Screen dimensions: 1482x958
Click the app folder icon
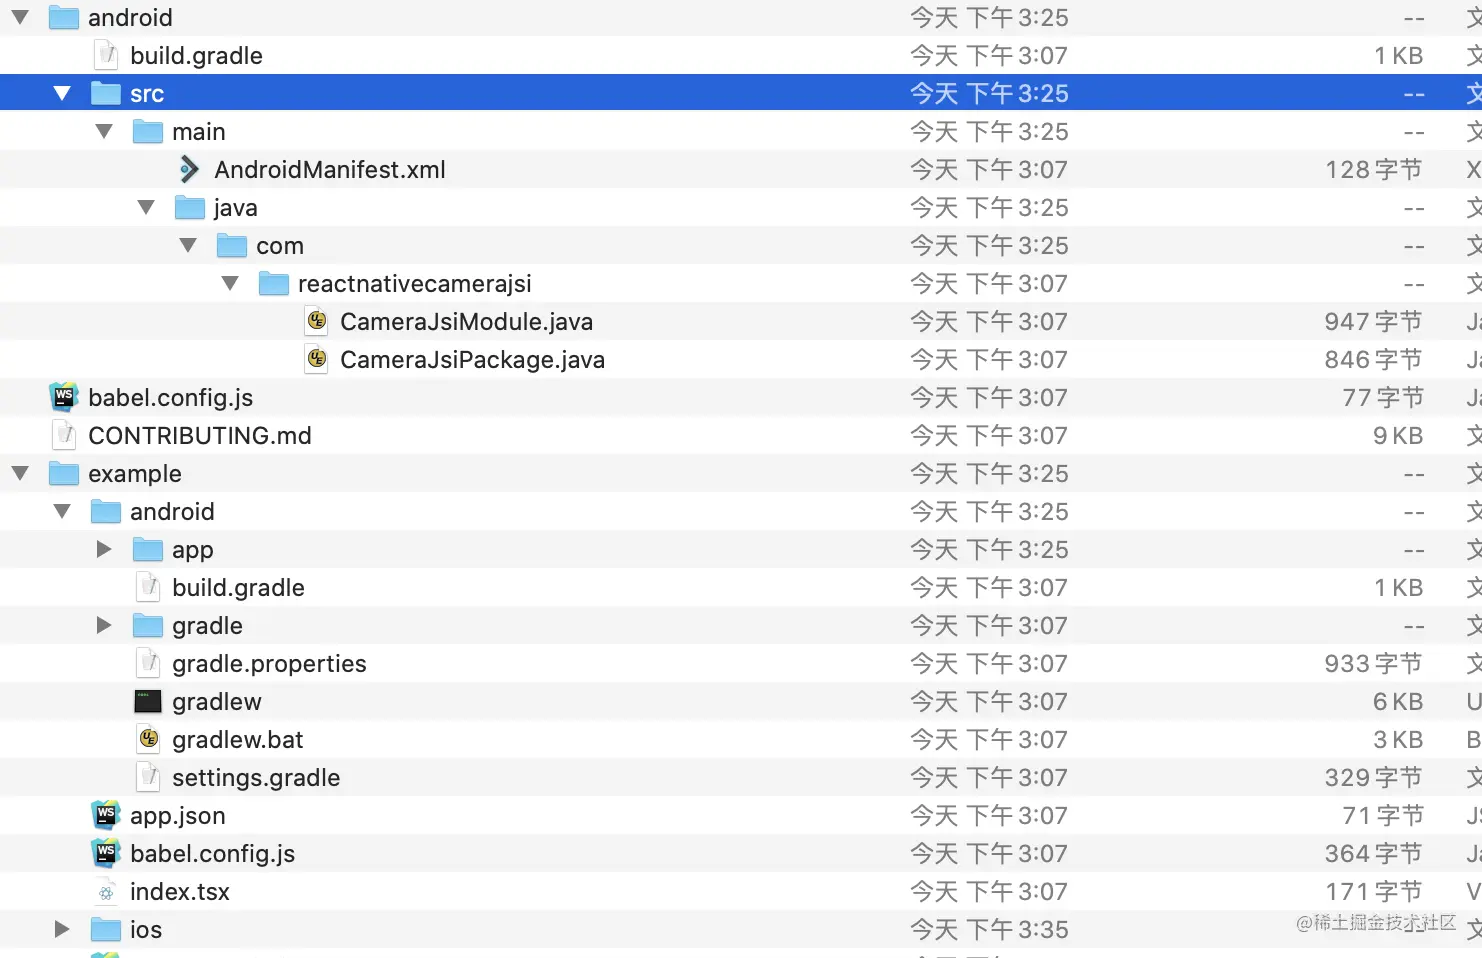148,549
